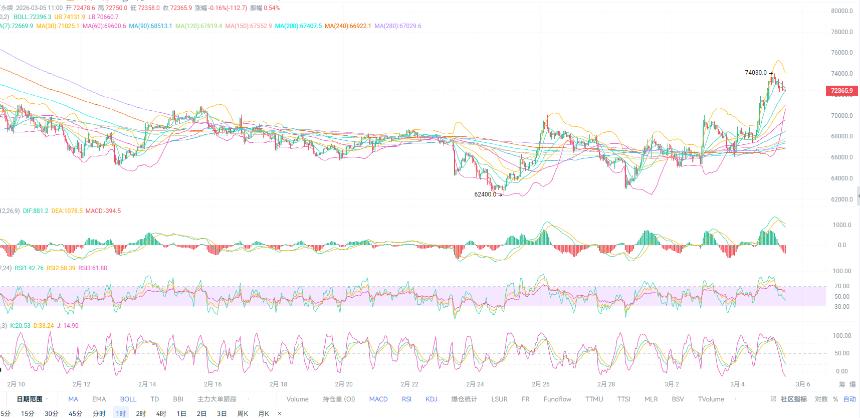Add the Fundflow indicator
Image resolution: width=860 pixels, height=418 pixels.
pos(557,399)
